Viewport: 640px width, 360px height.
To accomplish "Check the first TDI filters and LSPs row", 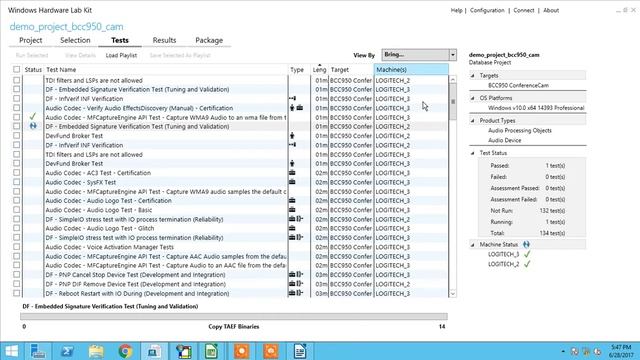I will point(16,80).
